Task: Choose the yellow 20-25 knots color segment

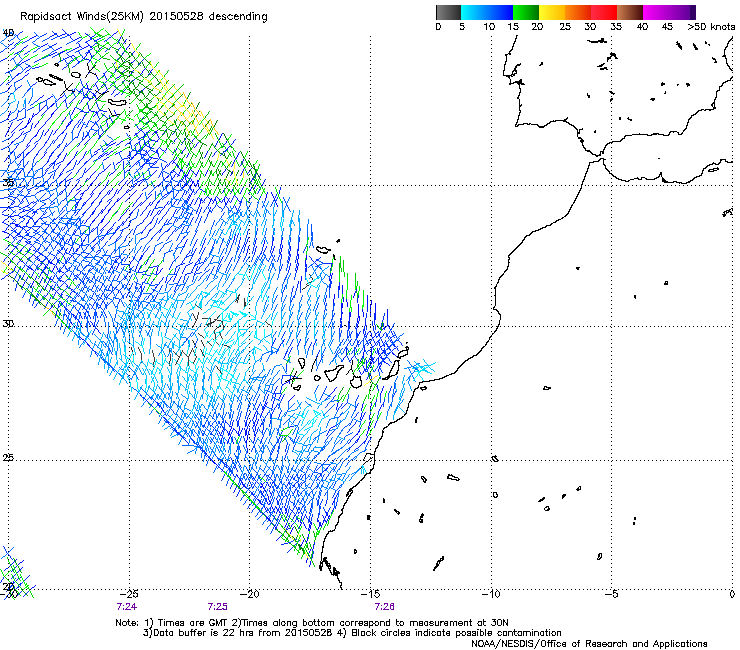Action: click(552, 12)
